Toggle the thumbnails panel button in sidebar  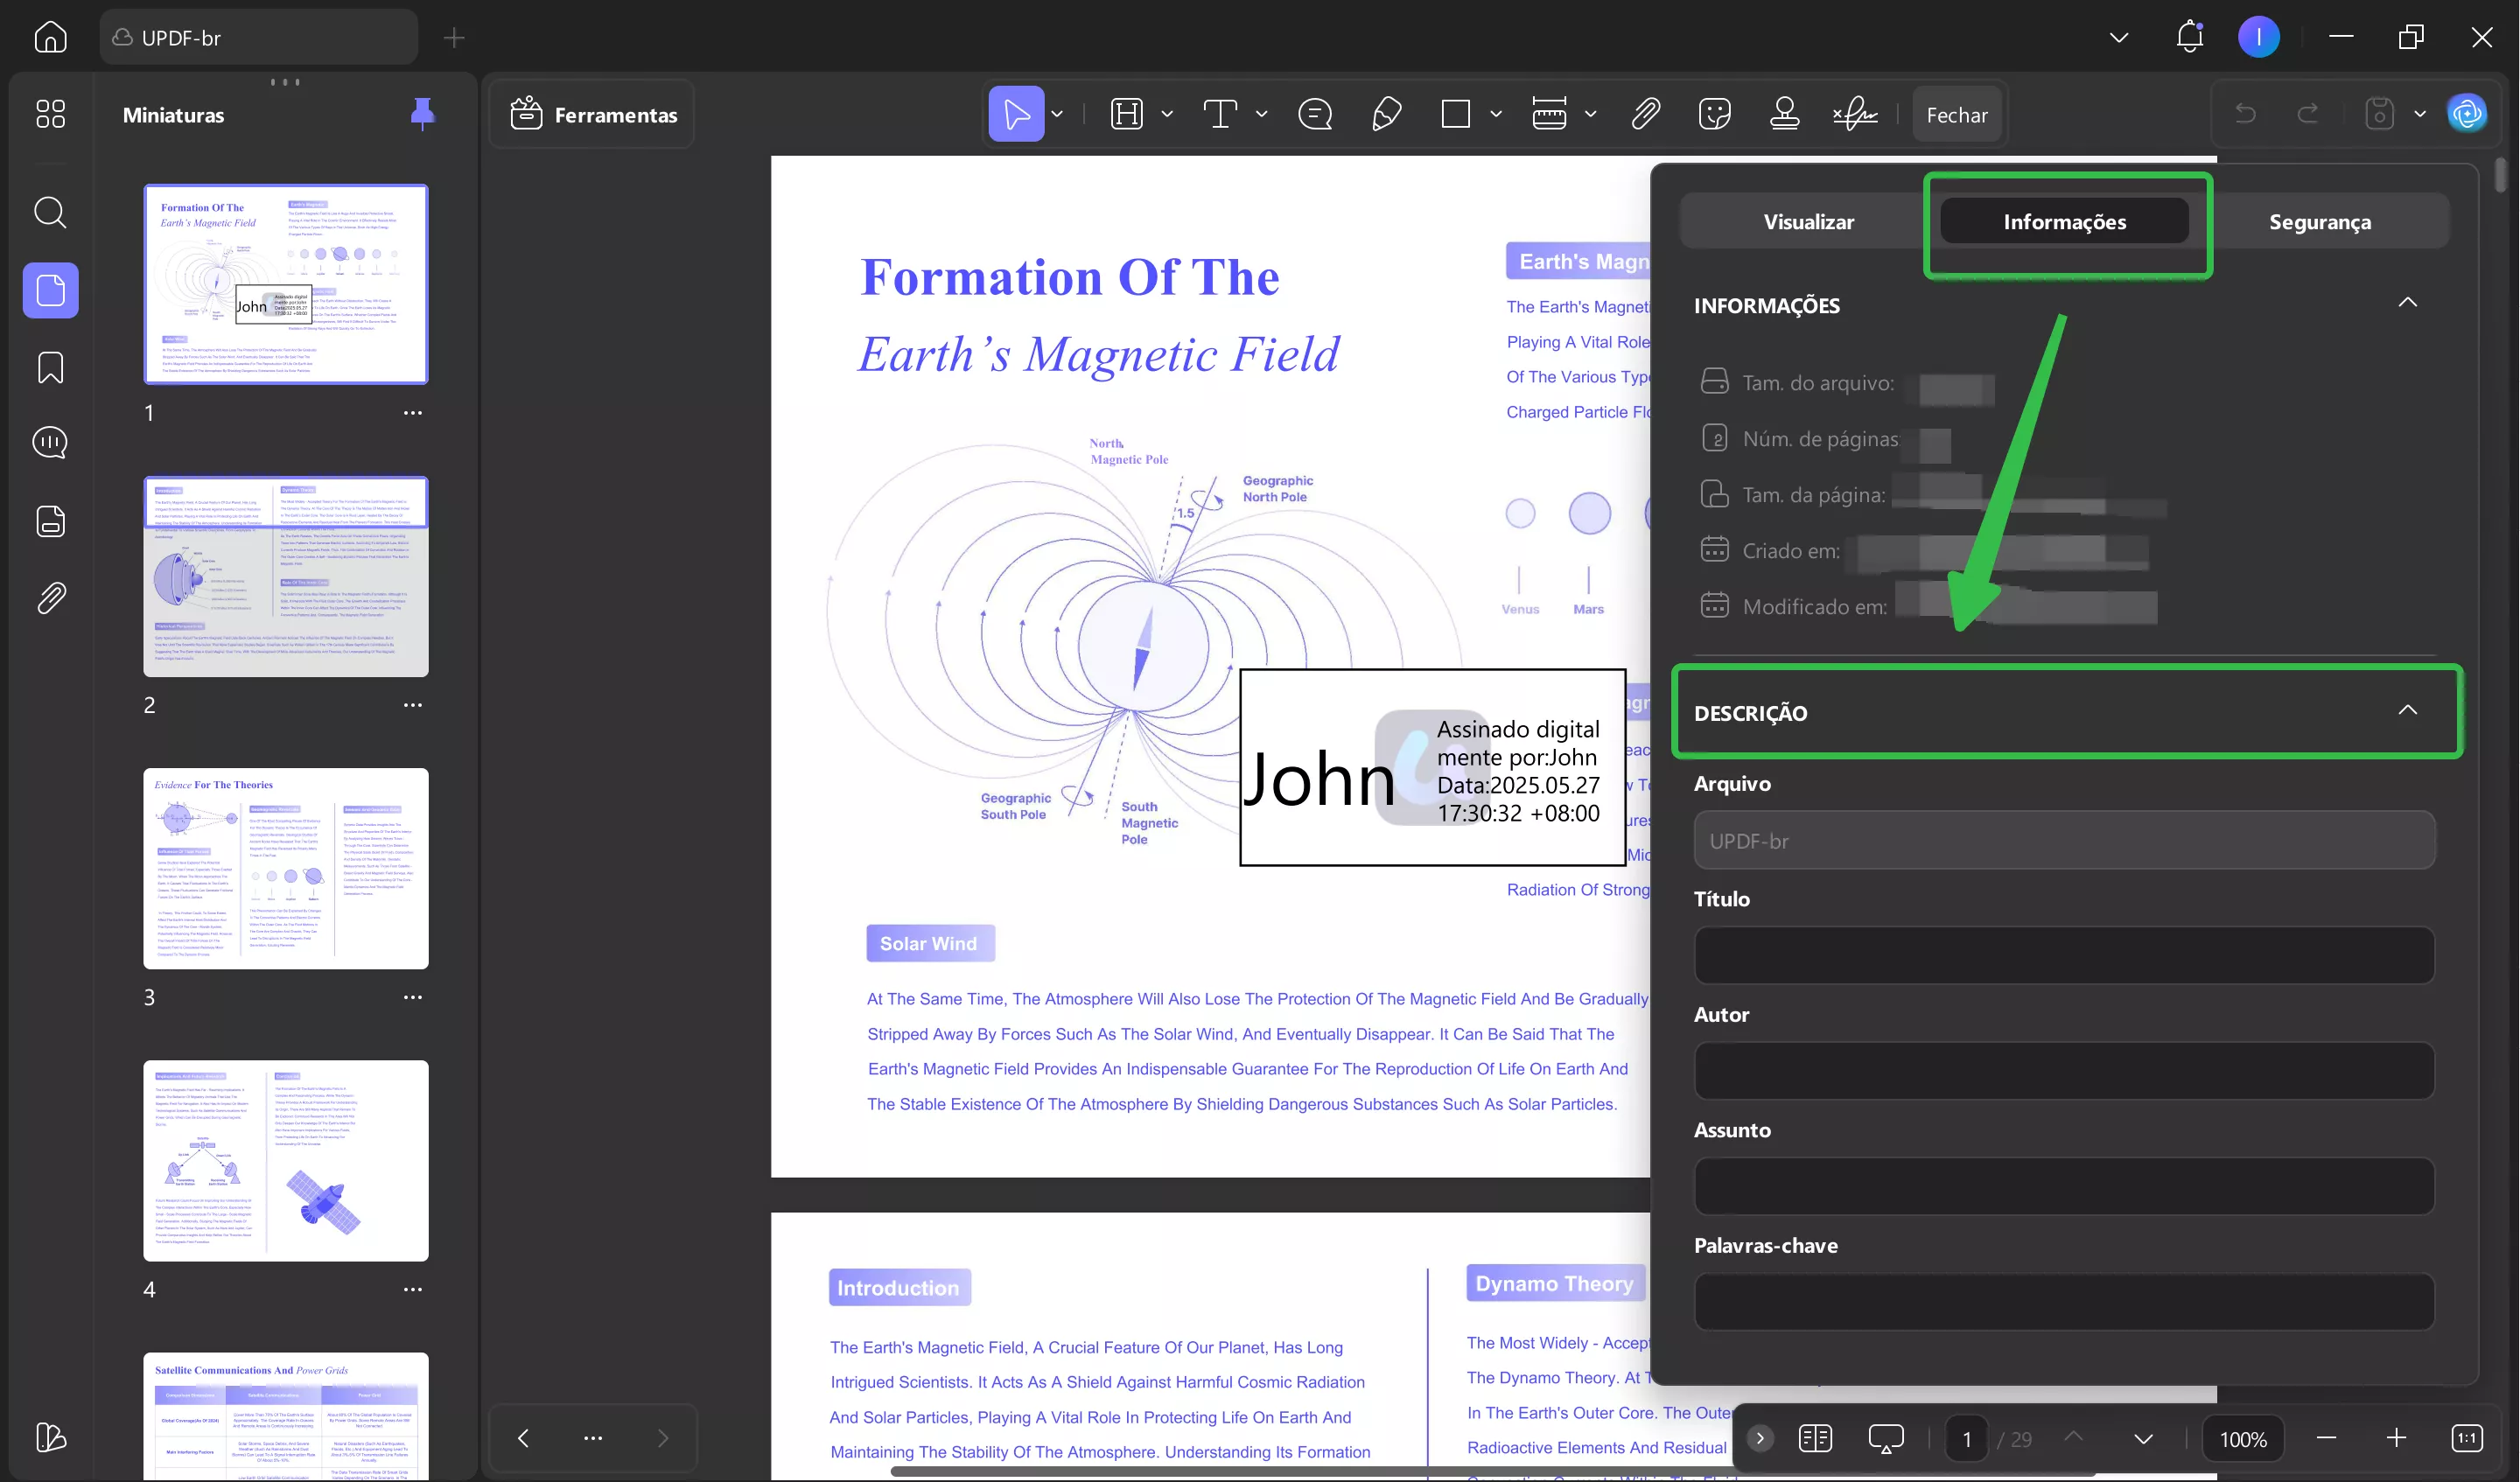[50, 291]
